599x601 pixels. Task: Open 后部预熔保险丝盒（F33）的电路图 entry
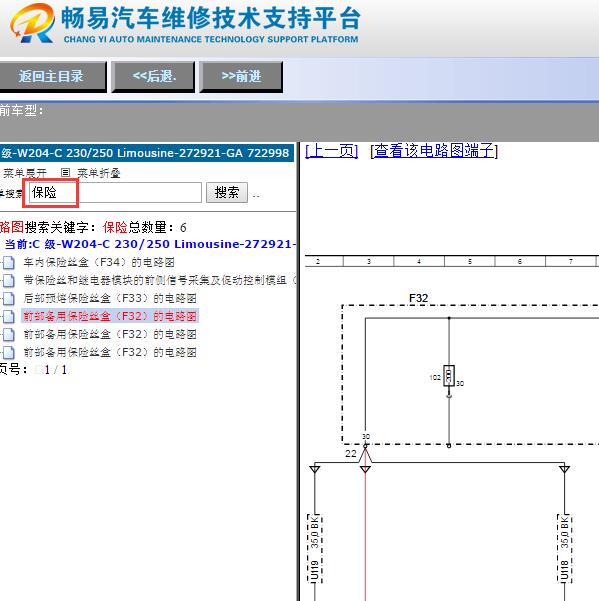pos(110,298)
